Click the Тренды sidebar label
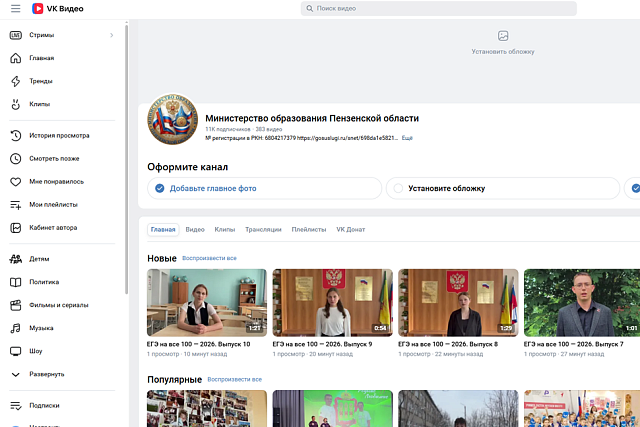This screenshot has height=427, width=640. pos(41,81)
